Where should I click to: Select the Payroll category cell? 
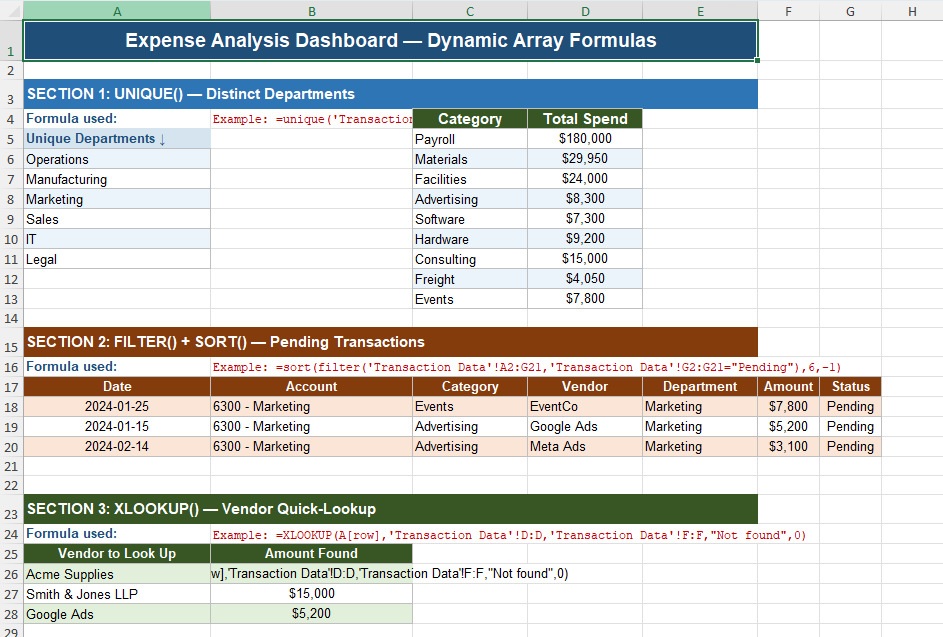click(x=470, y=139)
